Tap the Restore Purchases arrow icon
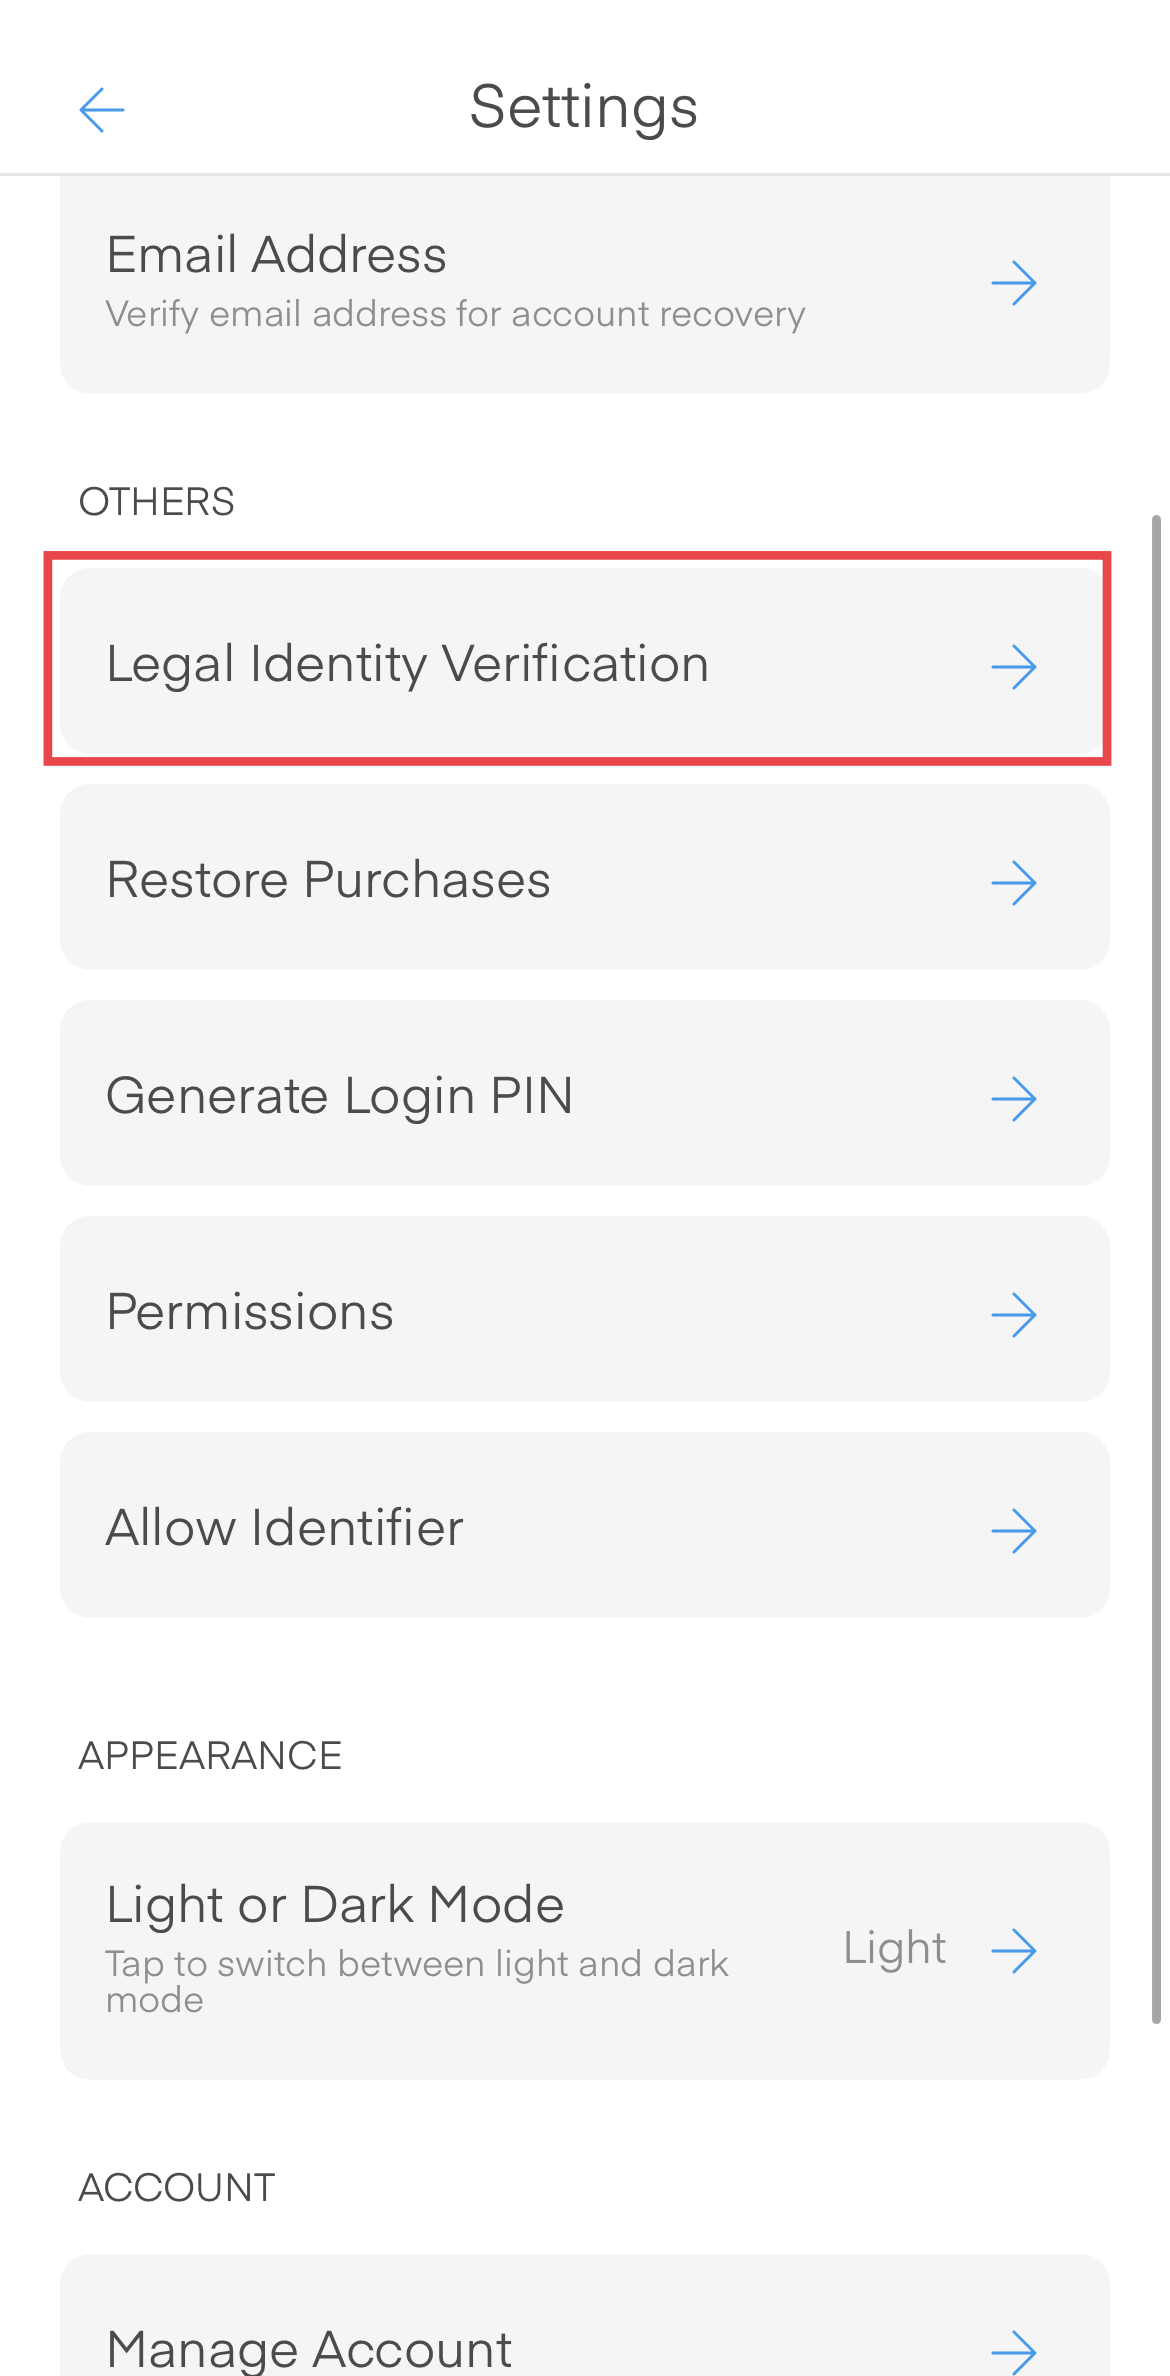The width and height of the screenshot is (1170, 2376). point(1013,883)
